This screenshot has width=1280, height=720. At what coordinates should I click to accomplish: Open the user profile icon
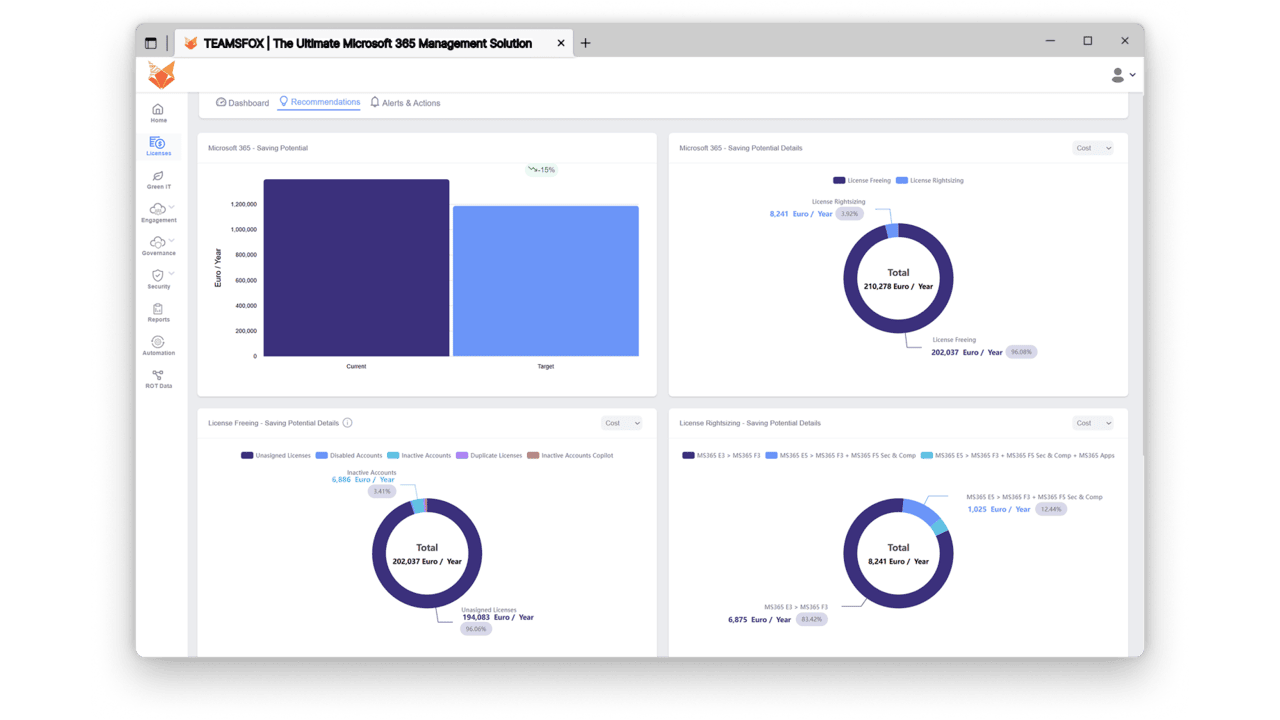pos(1118,75)
